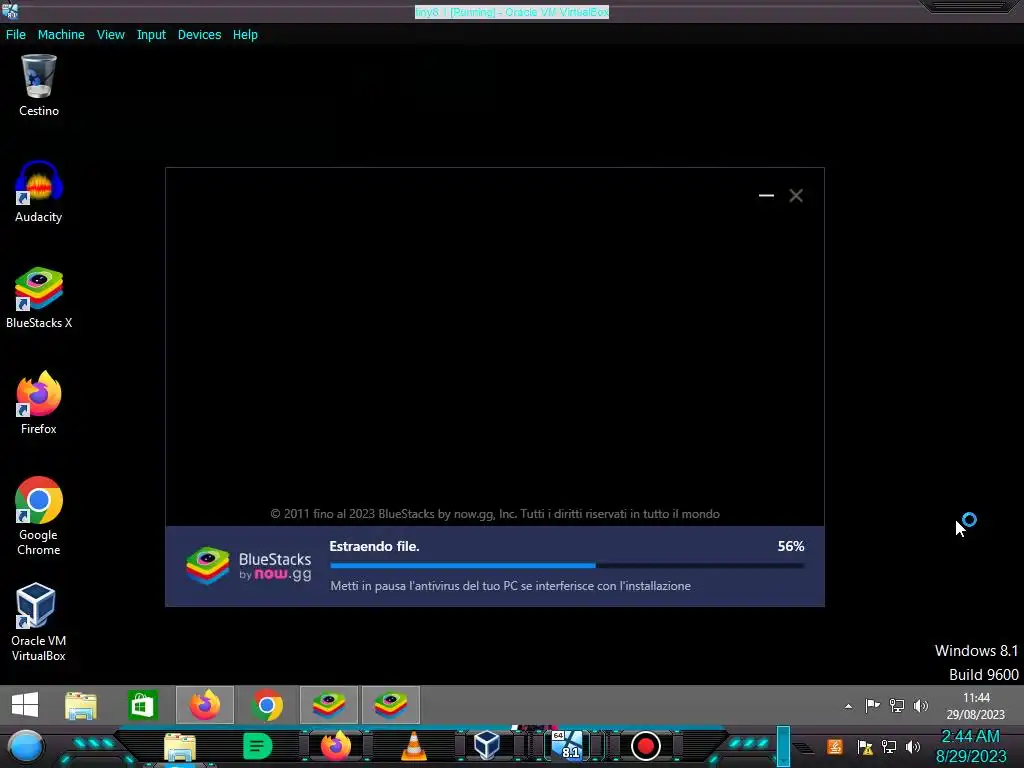Show hidden icons in guest system tray
Screen dimensions: 1024x768
pyautogui.click(x=848, y=706)
